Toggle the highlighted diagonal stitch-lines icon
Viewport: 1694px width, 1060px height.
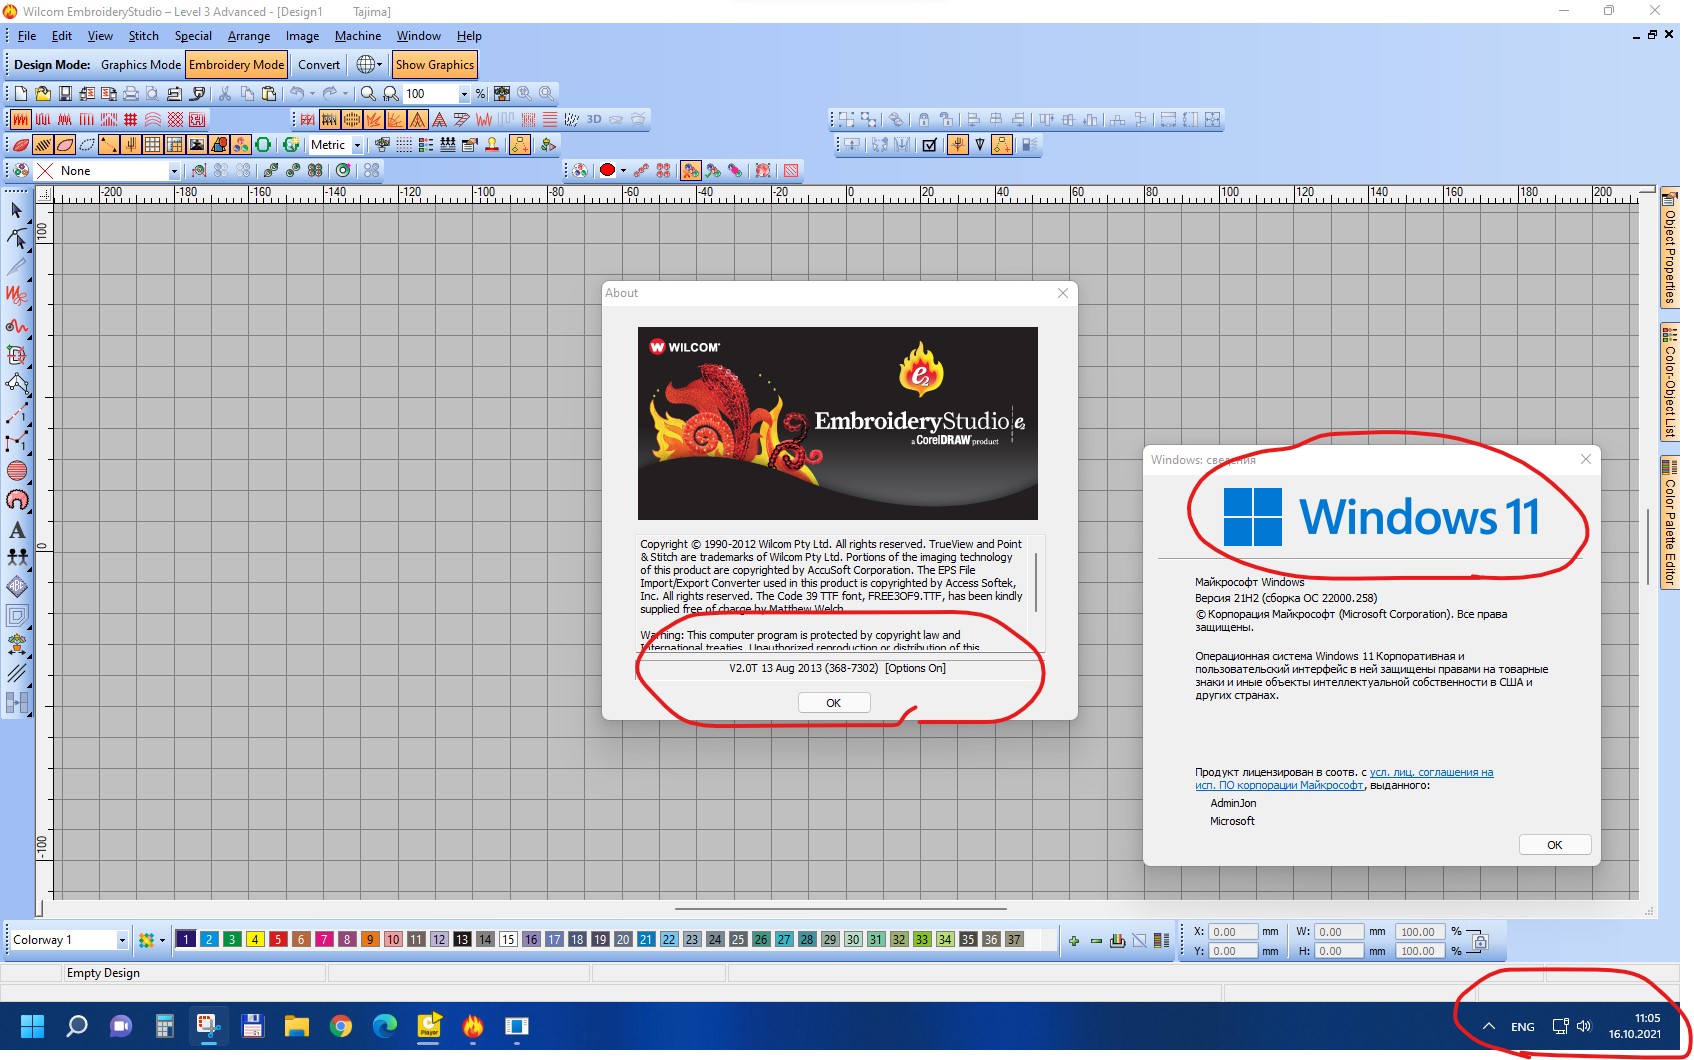point(43,145)
